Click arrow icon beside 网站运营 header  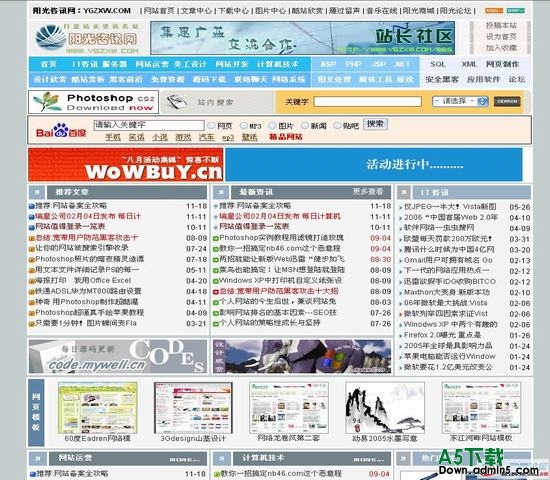(x=38, y=459)
